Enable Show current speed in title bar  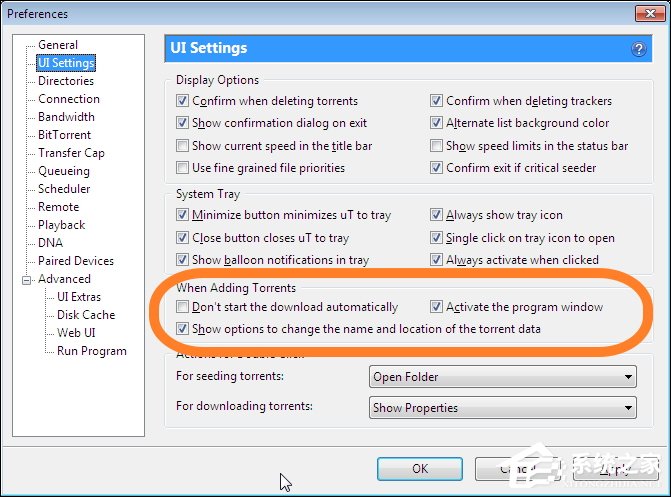[x=182, y=146]
